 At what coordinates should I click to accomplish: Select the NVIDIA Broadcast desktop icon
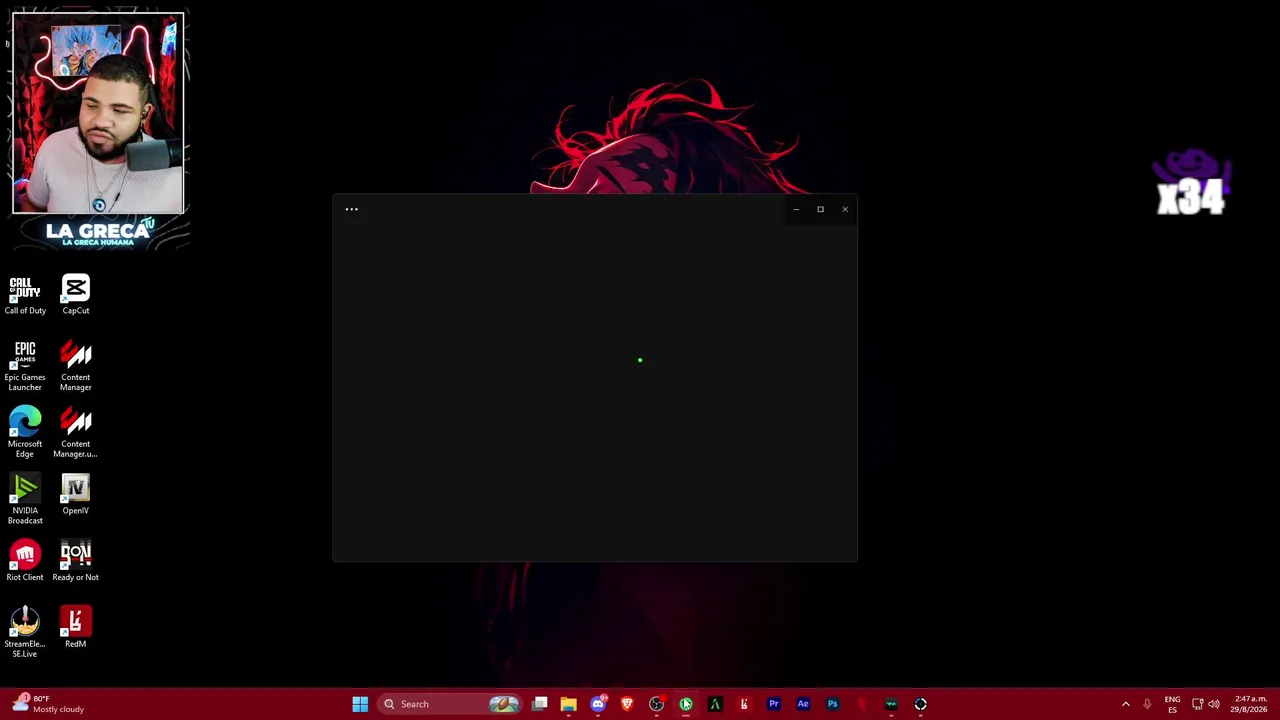pyautogui.click(x=25, y=499)
